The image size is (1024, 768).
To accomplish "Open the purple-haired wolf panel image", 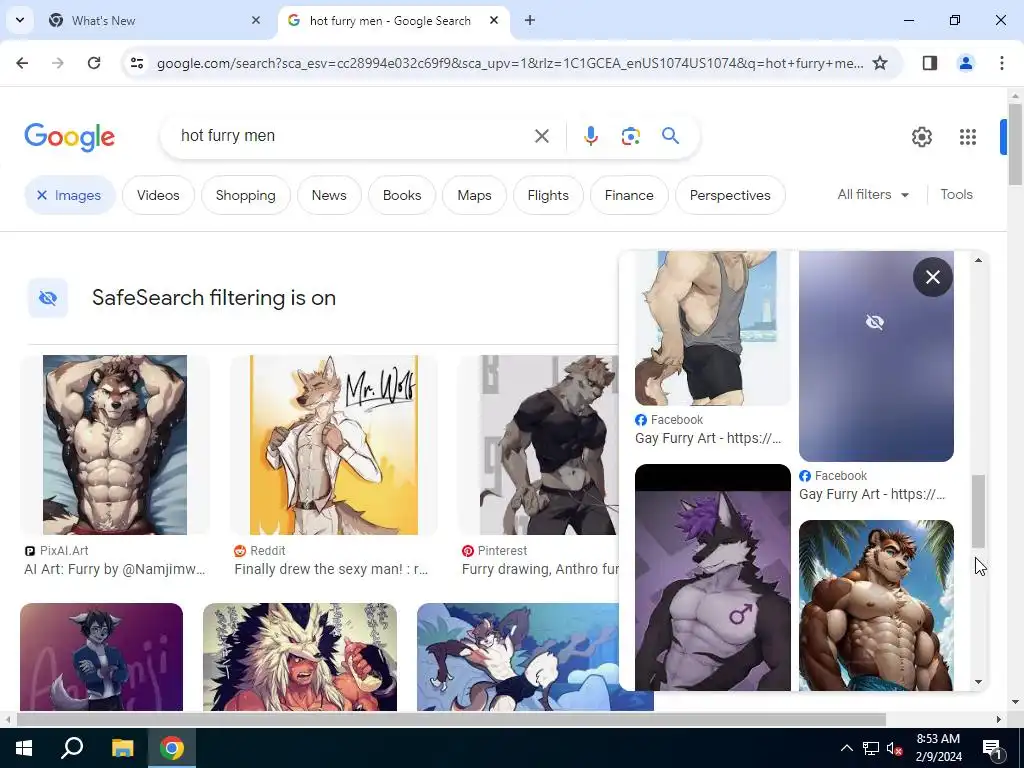I will (712, 577).
